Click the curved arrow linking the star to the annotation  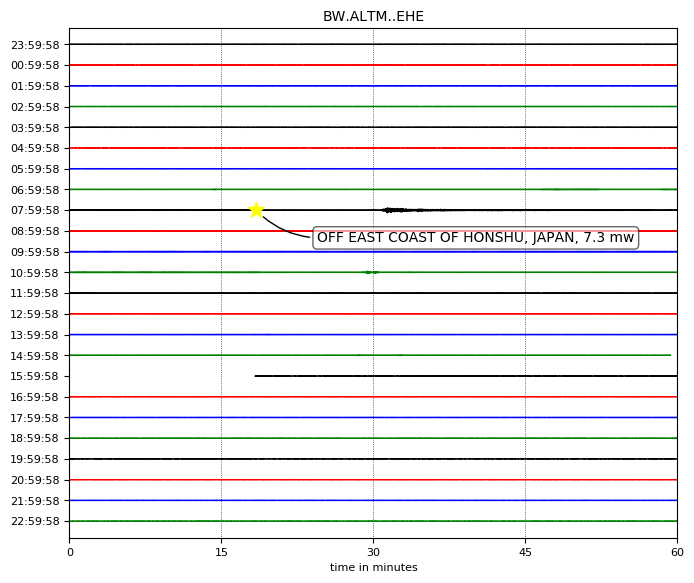285,230
